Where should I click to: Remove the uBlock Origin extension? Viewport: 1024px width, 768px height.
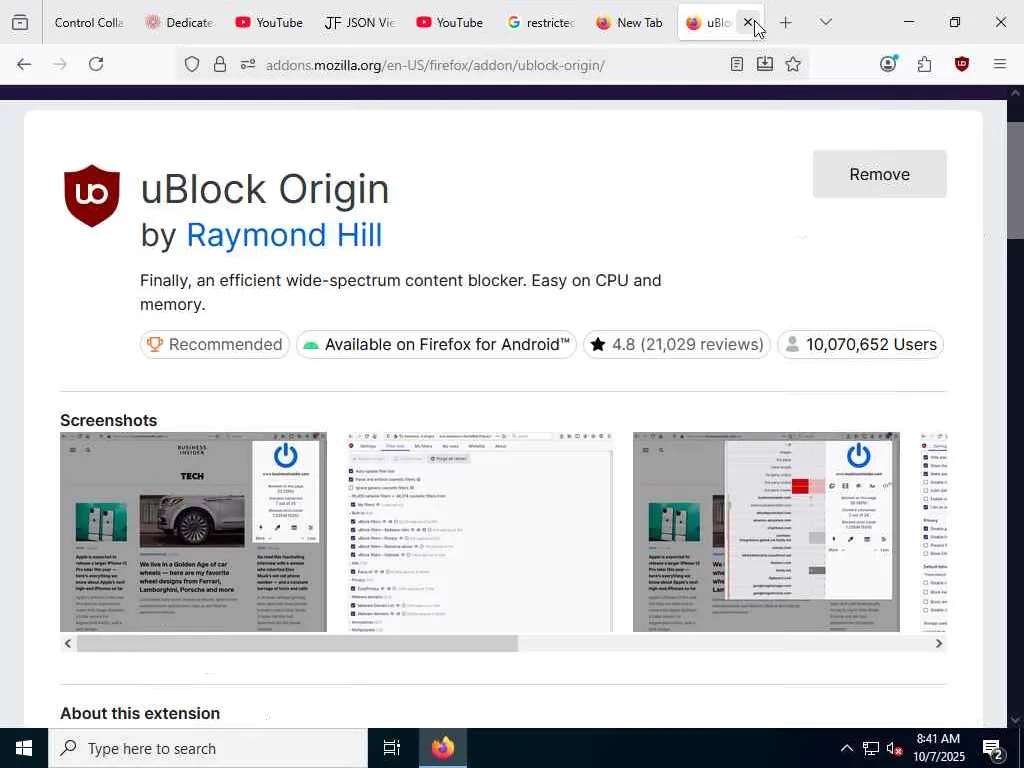click(x=879, y=174)
